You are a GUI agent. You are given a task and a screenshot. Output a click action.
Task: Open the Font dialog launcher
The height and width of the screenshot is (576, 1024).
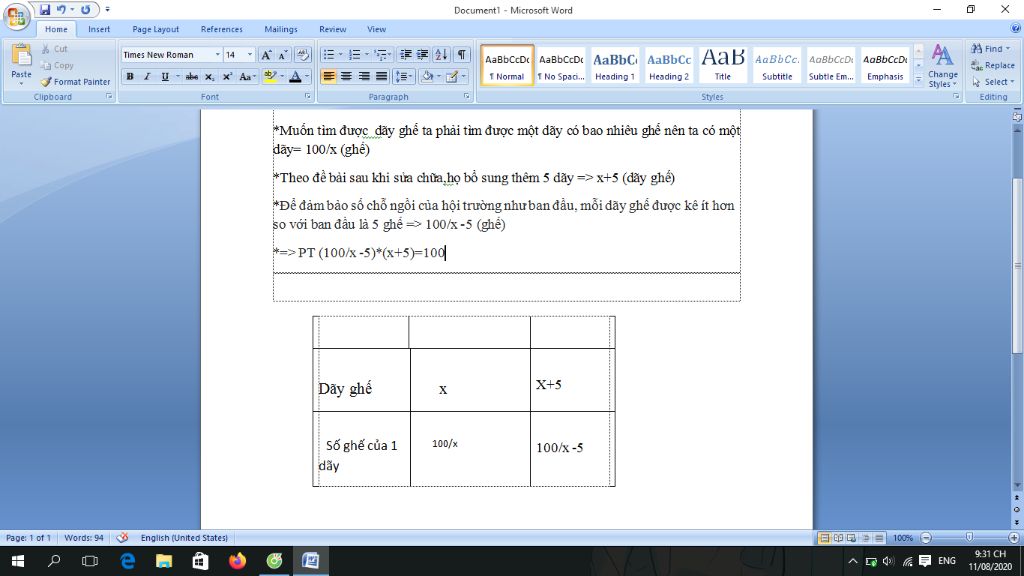308,96
